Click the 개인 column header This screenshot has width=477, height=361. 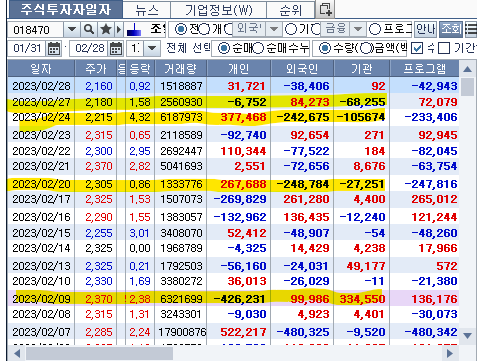tap(239, 69)
